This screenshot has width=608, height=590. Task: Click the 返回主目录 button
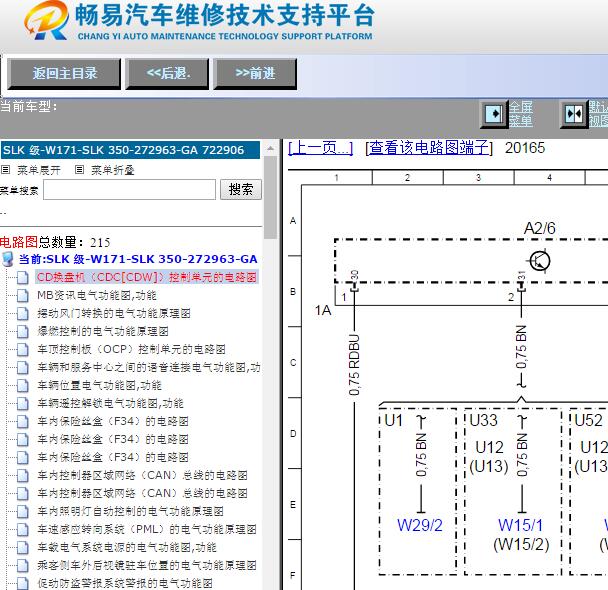tap(64, 73)
